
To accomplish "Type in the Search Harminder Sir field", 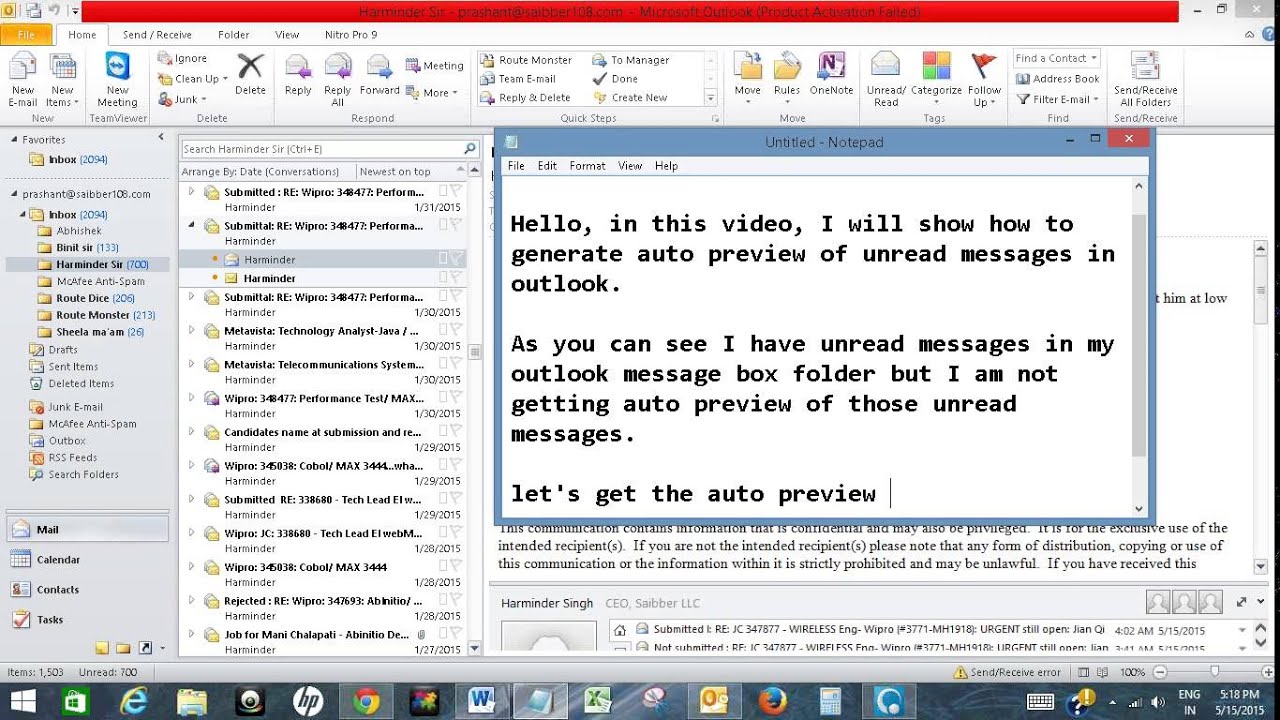I will [320, 149].
